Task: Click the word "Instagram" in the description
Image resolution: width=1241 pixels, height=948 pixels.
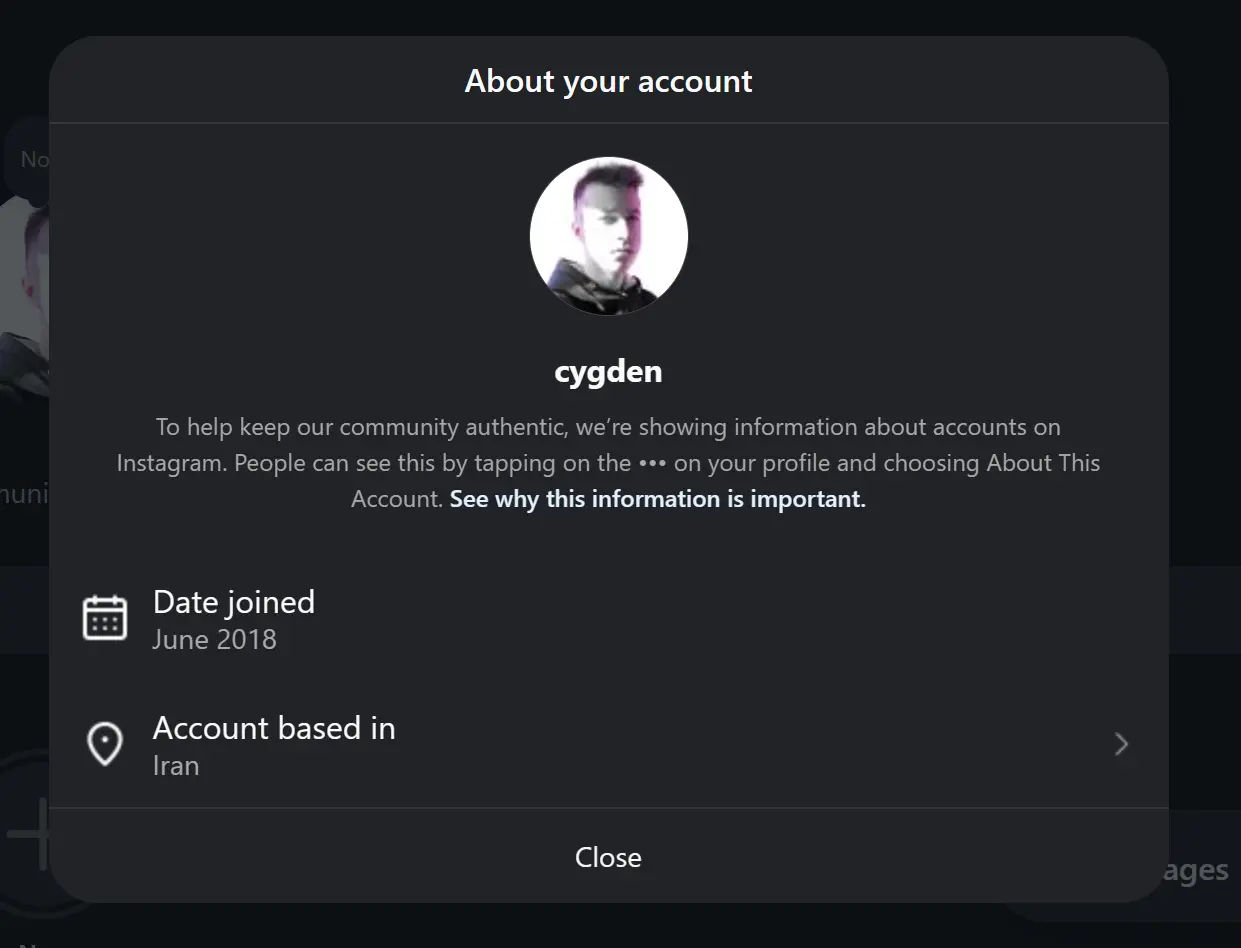Action: click(x=169, y=463)
